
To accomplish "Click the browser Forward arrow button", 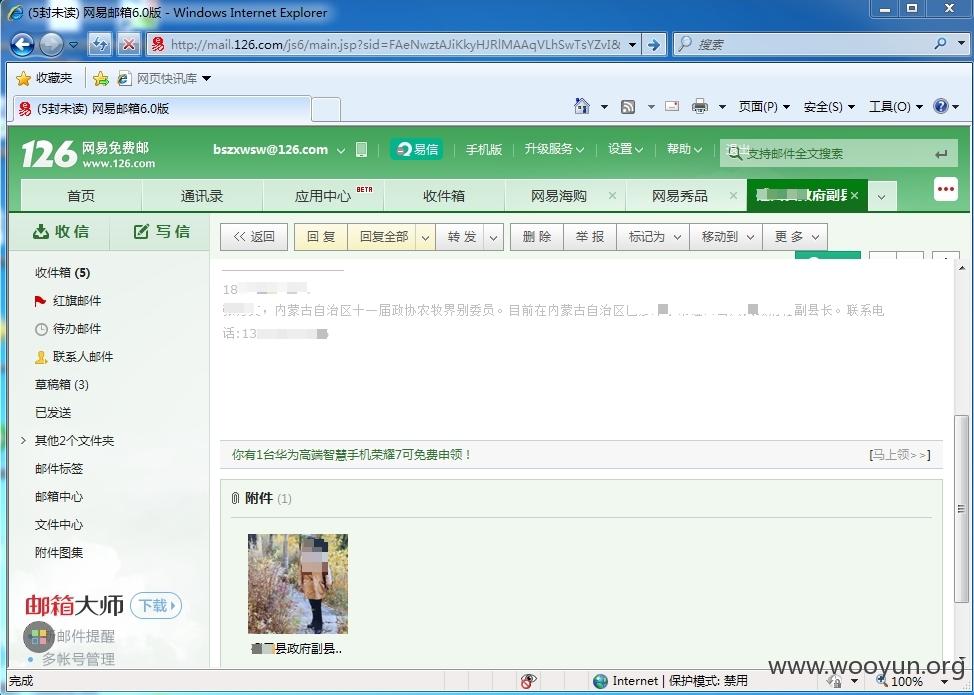I will (x=51, y=44).
